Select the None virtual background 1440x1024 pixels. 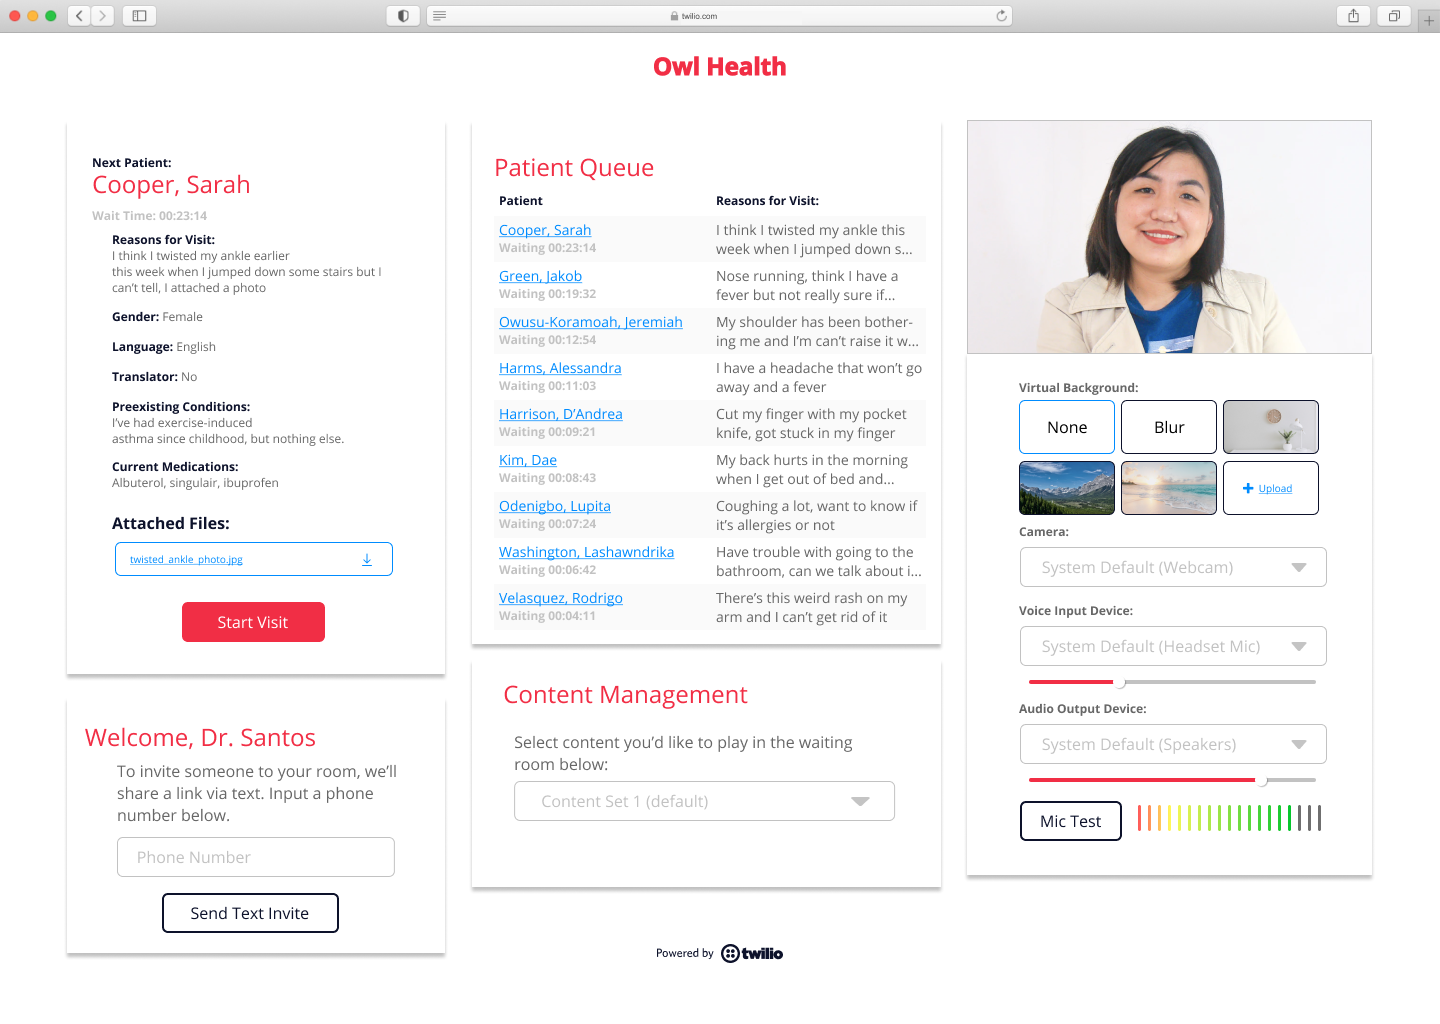coord(1067,427)
